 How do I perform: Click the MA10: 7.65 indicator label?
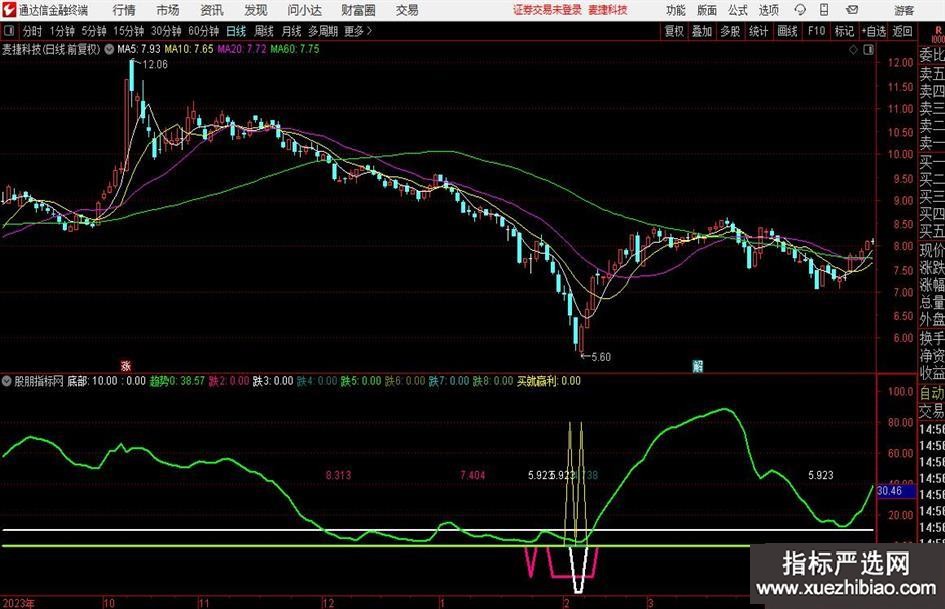tap(189, 49)
